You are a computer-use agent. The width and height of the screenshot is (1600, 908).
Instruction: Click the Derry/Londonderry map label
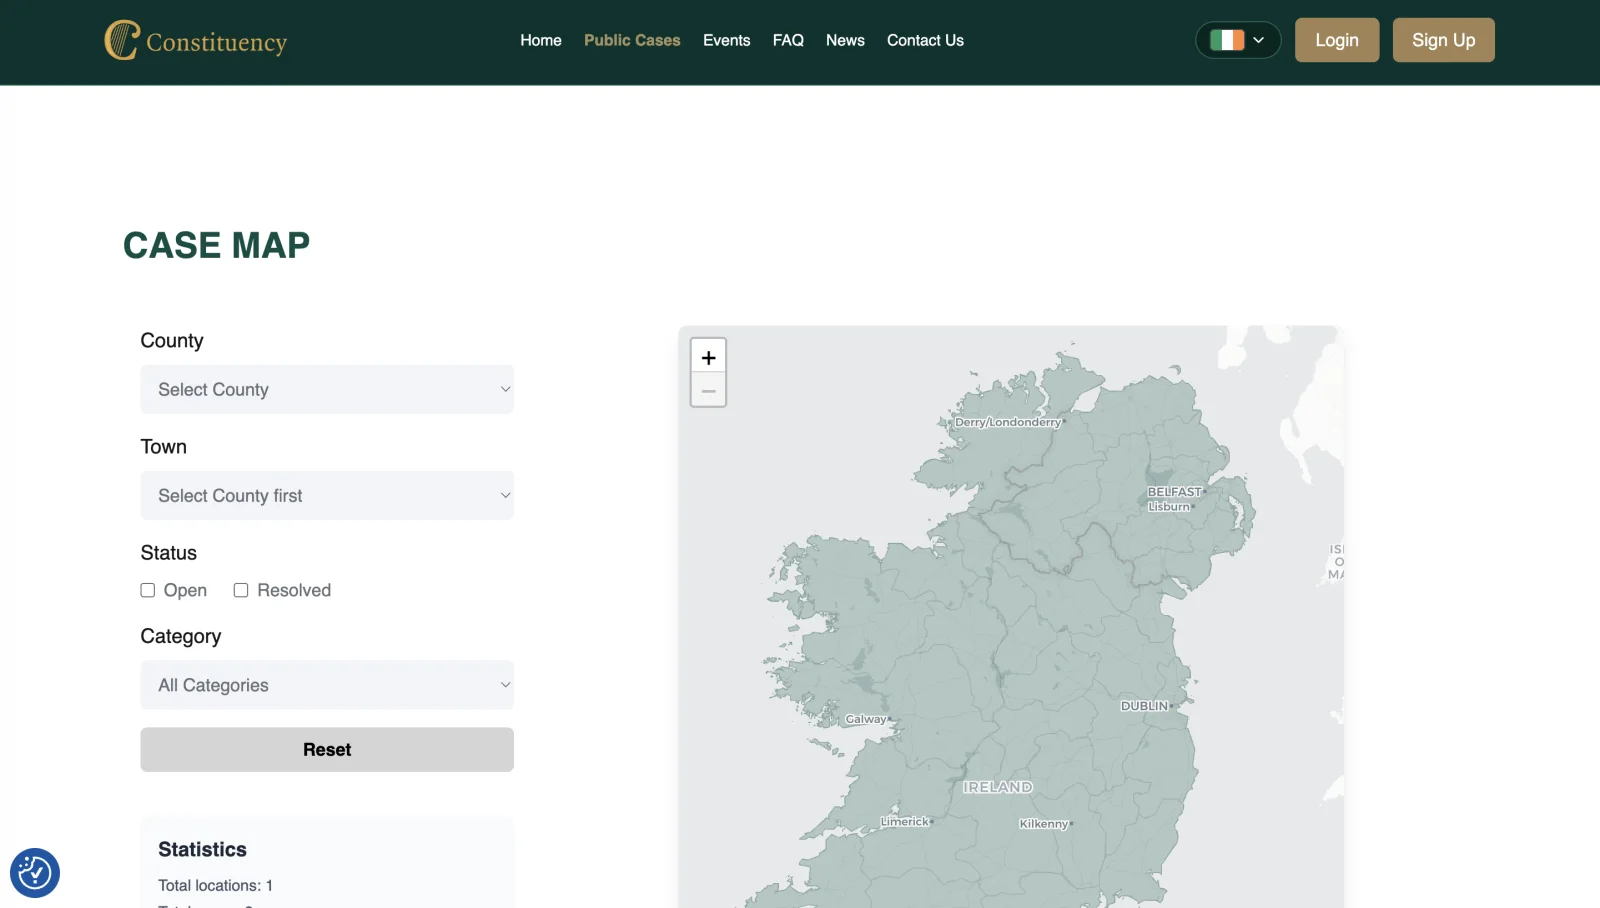tap(1007, 422)
